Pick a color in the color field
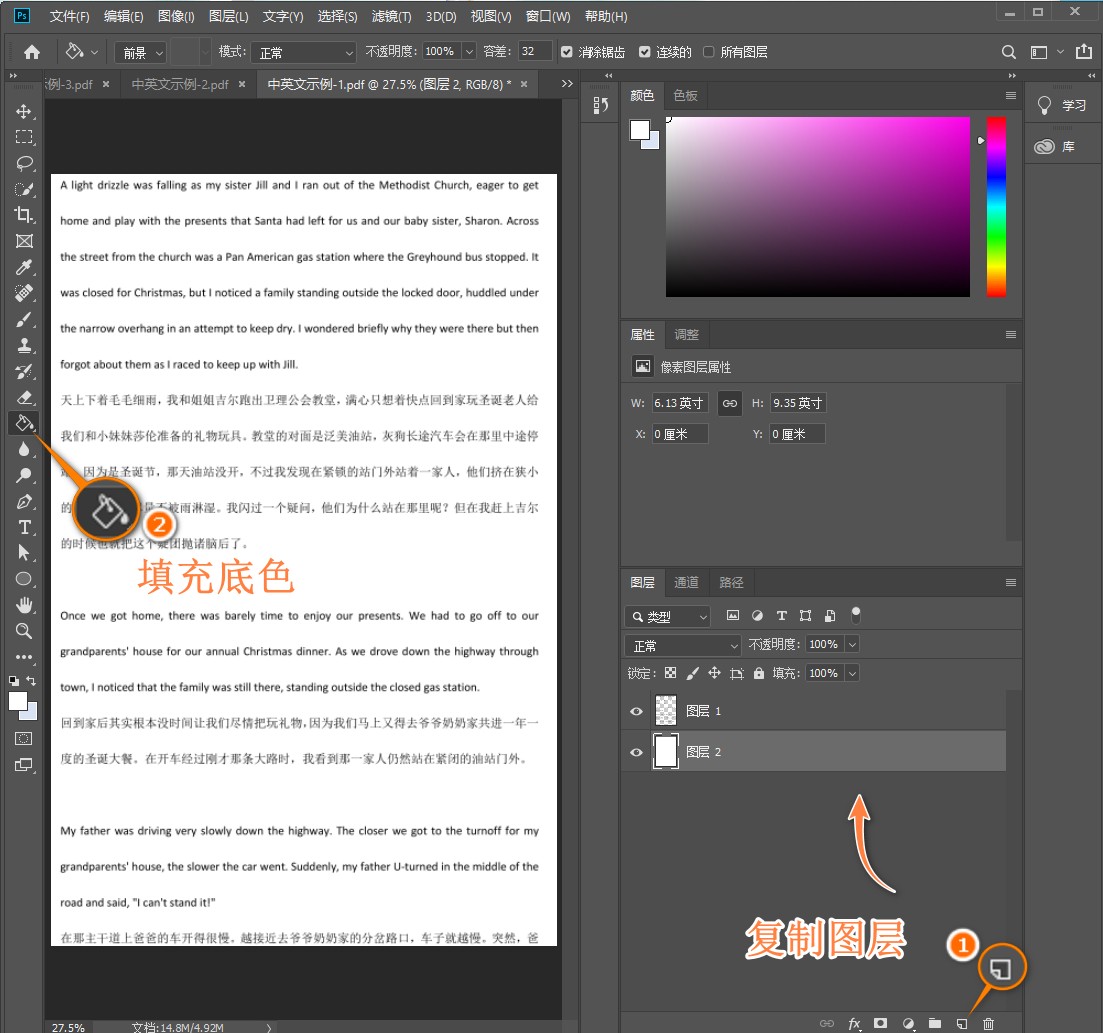 click(x=818, y=205)
